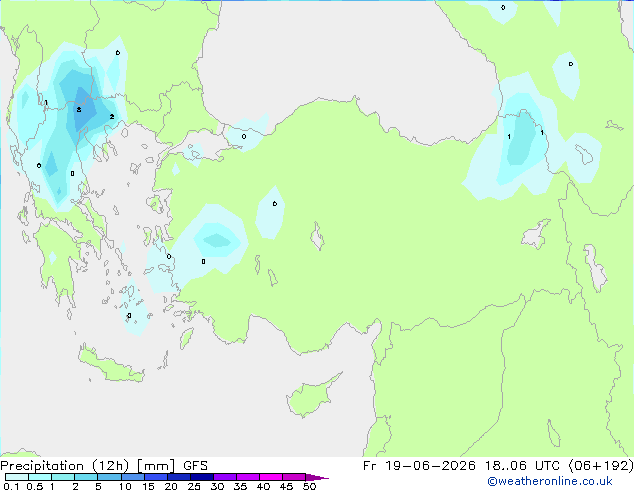Click the legend label '0.1'
This screenshot has height=490, width=634.
tap(11, 486)
